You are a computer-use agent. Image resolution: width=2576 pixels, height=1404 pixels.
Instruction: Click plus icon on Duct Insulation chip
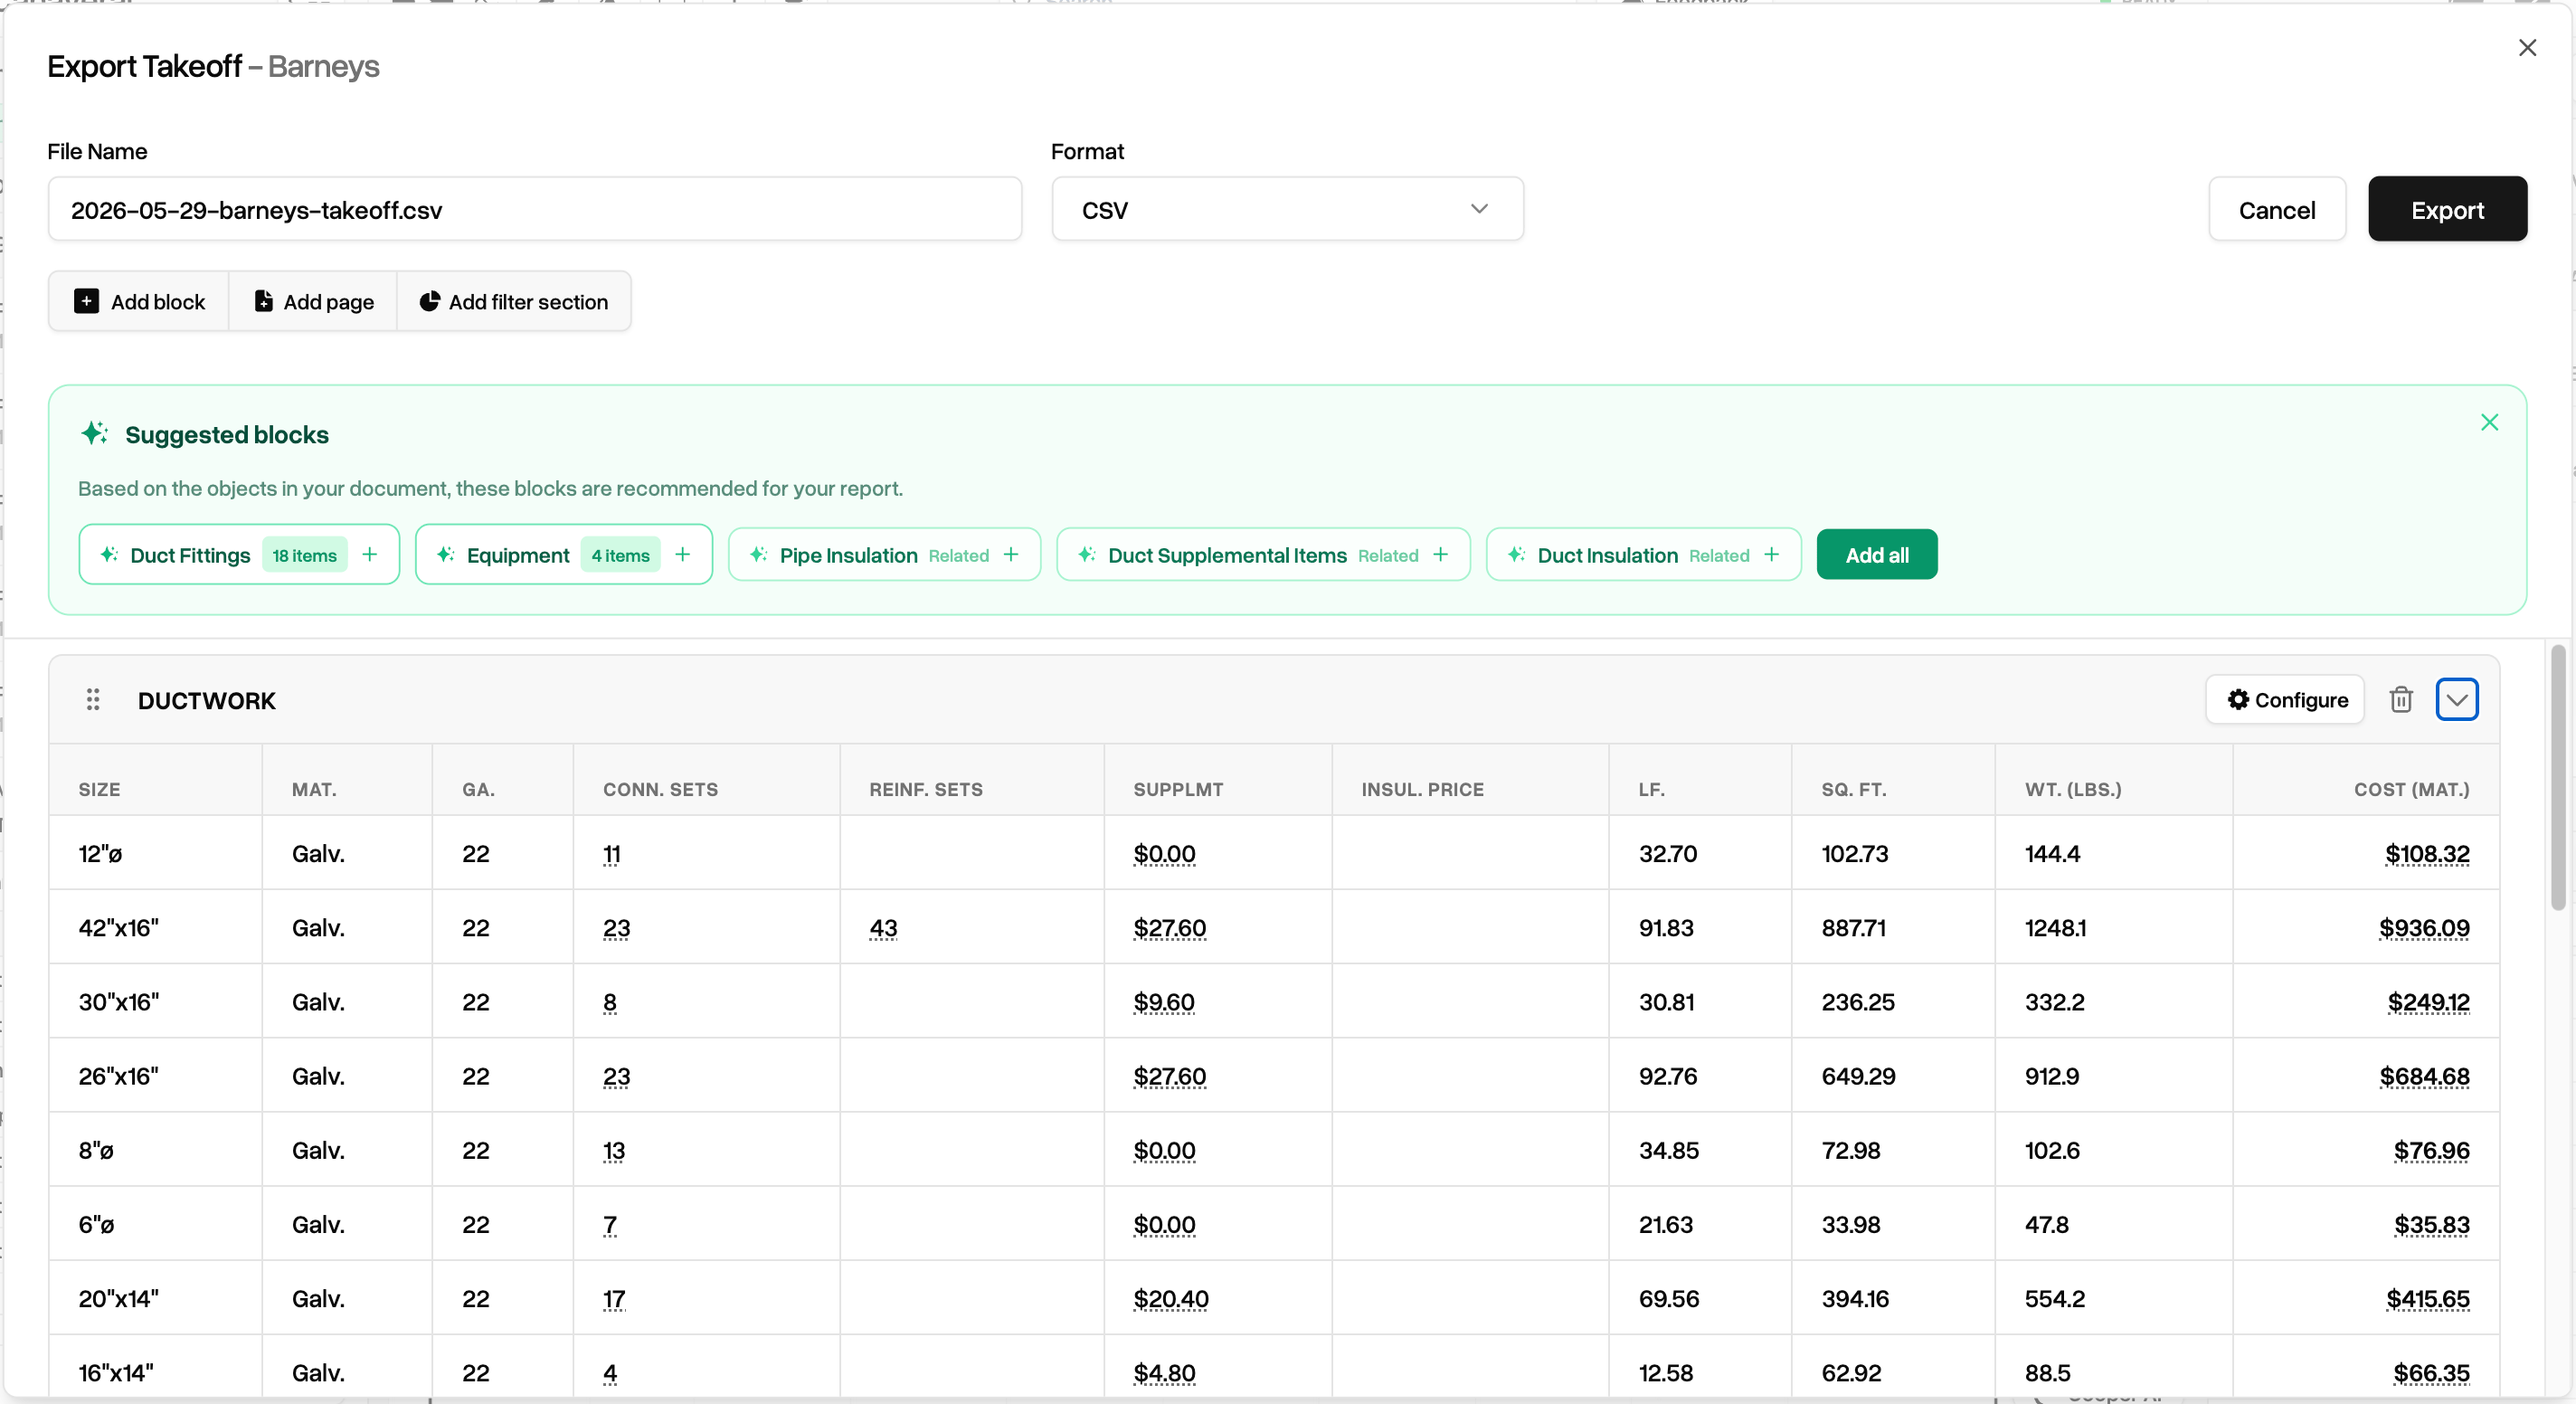tap(1771, 555)
